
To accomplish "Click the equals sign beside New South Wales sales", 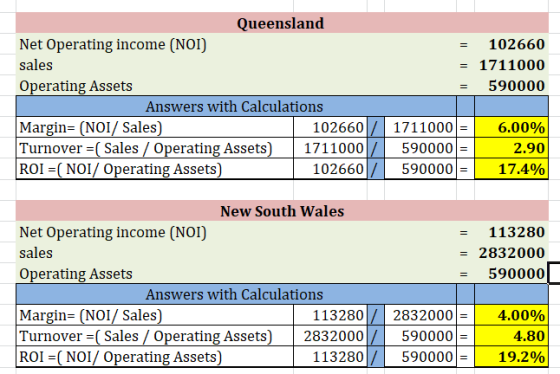I will tap(464, 253).
